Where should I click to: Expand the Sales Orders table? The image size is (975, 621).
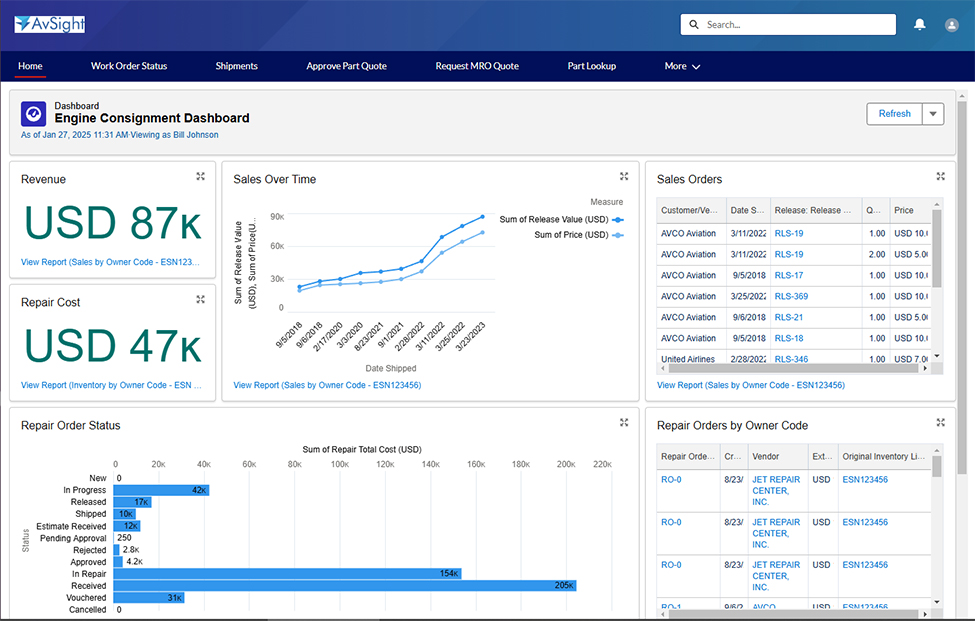940,176
